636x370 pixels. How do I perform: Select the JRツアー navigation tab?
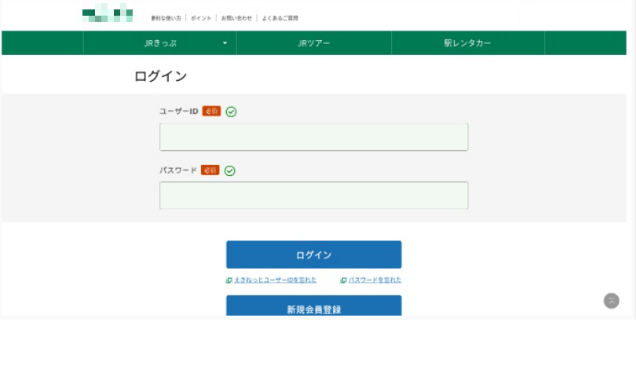click(x=314, y=43)
